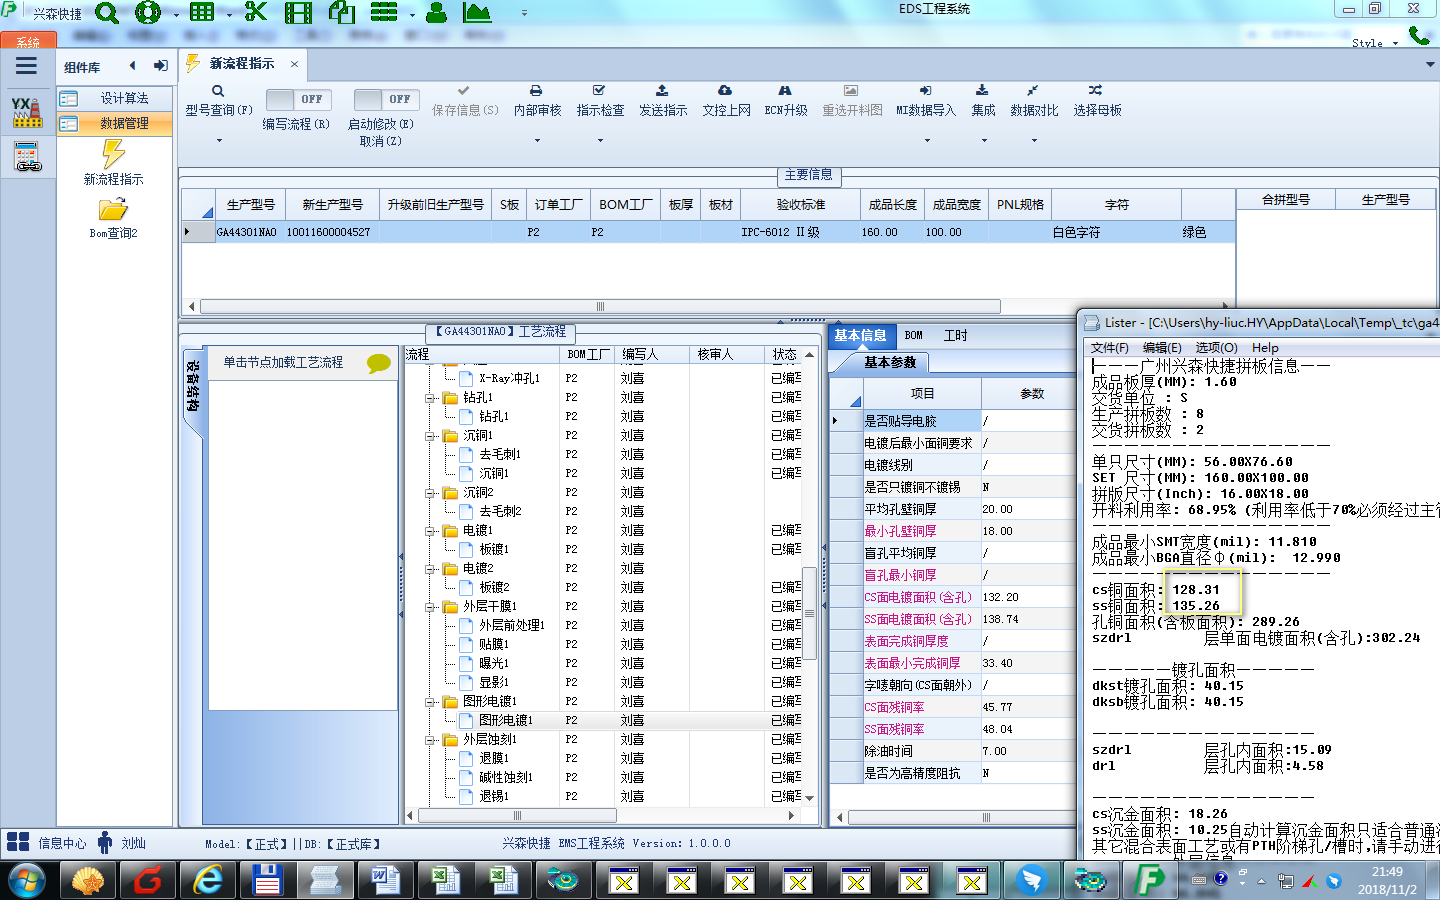Collapse the 图形电镀1 folder node
Screen dimensions: 1440x900
(x=431, y=701)
